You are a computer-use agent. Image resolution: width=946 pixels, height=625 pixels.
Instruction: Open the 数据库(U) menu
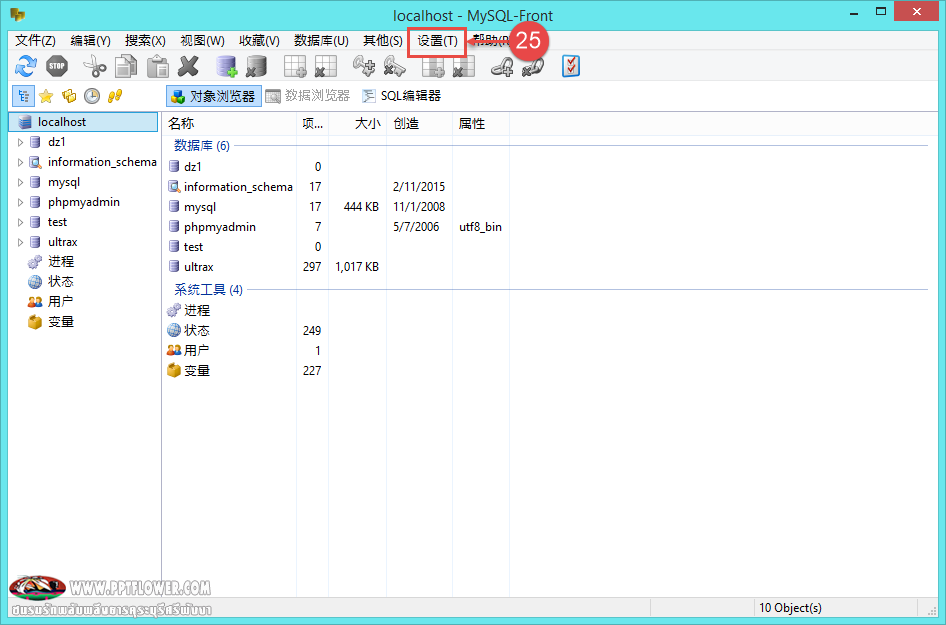click(x=321, y=40)
